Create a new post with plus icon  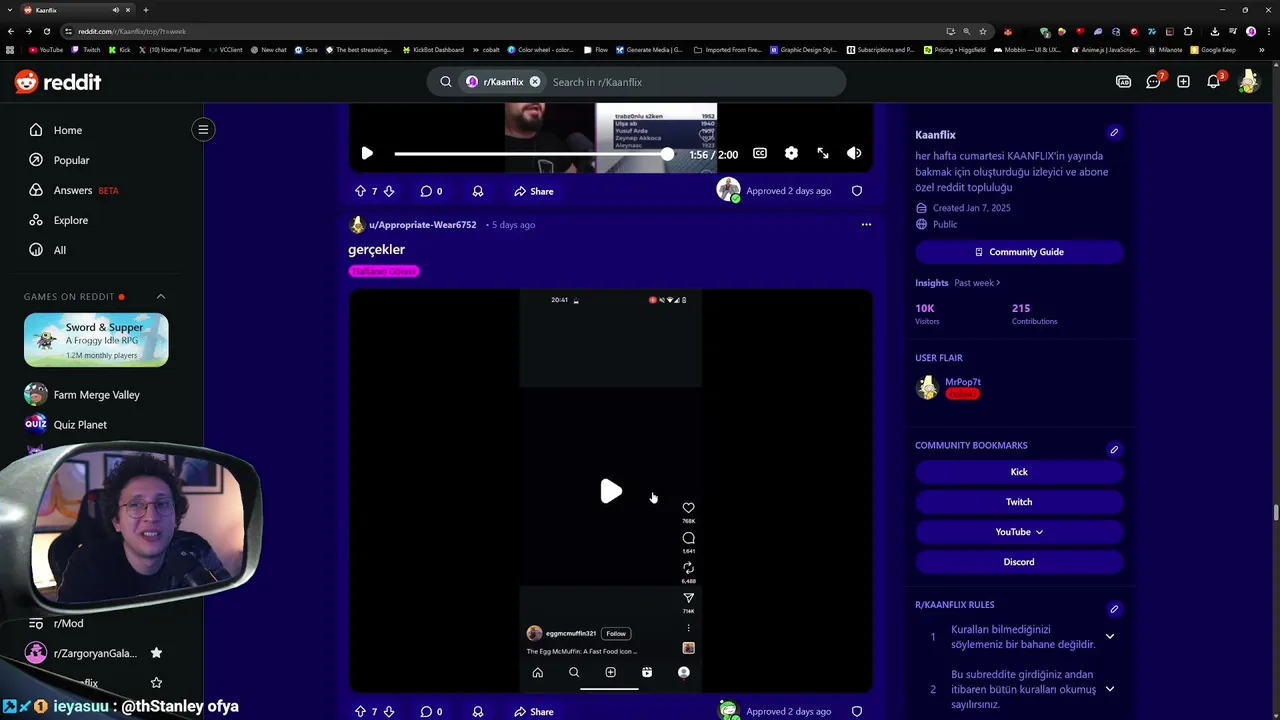(x=1183, y=82)
